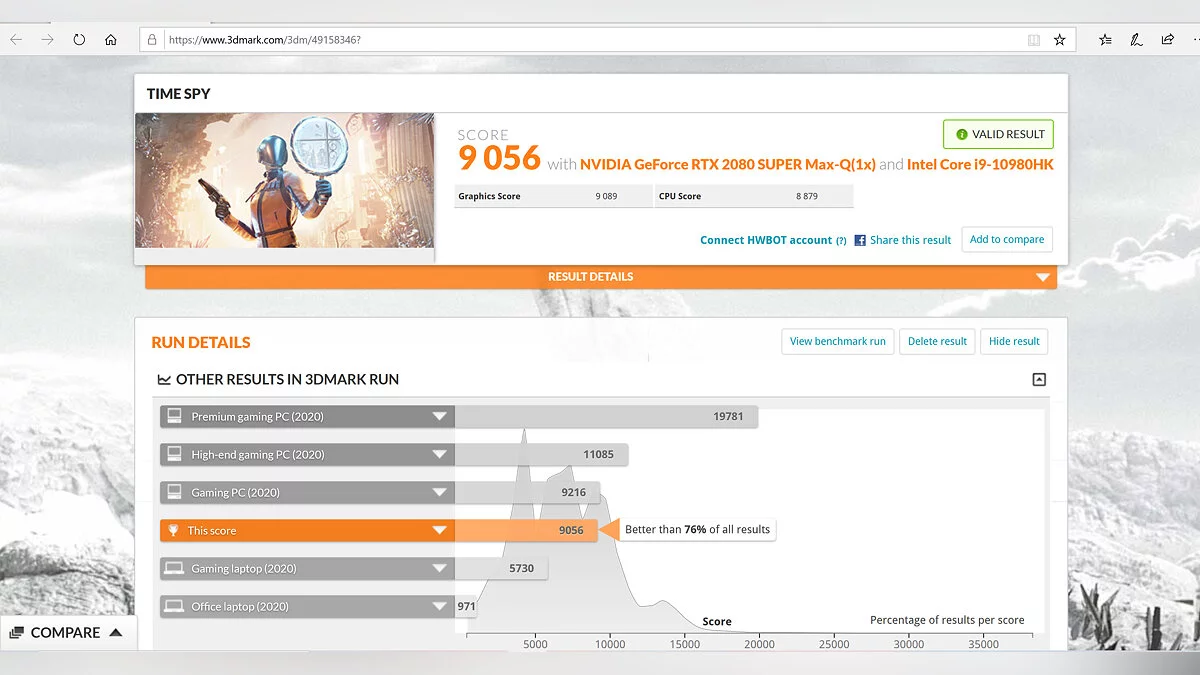
Task: Open reading view icon in the address bar
Action: pyautogui.click(x=1034, y=40)
